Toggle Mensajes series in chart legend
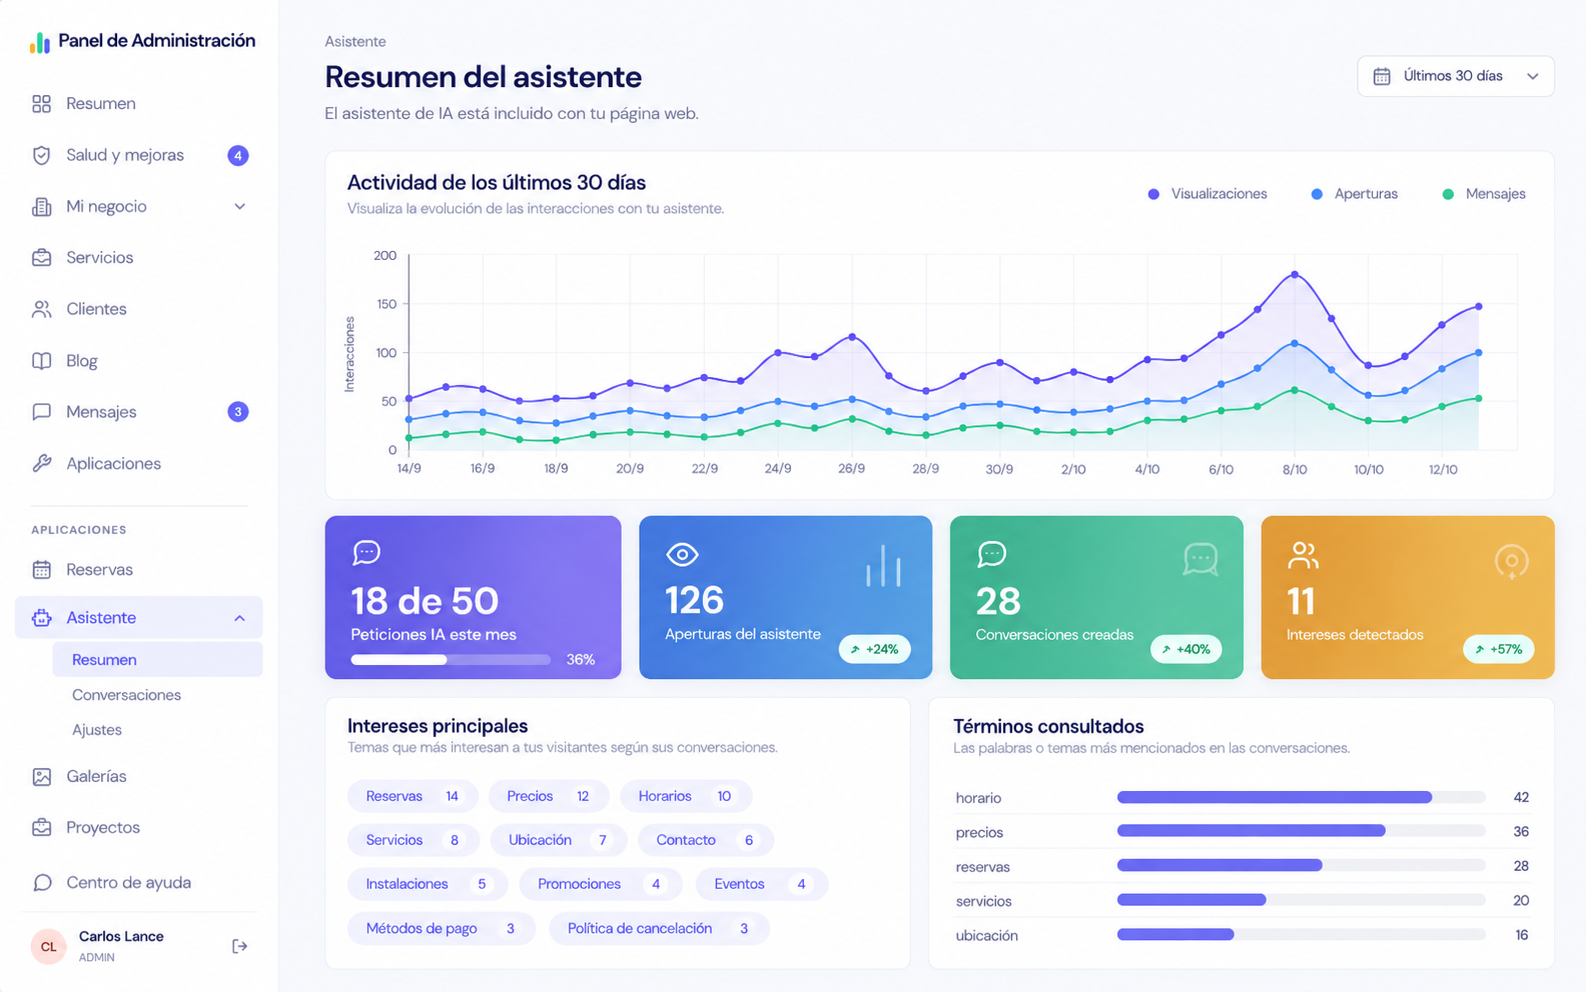 pyautogui.click(x=1484, y=194)
